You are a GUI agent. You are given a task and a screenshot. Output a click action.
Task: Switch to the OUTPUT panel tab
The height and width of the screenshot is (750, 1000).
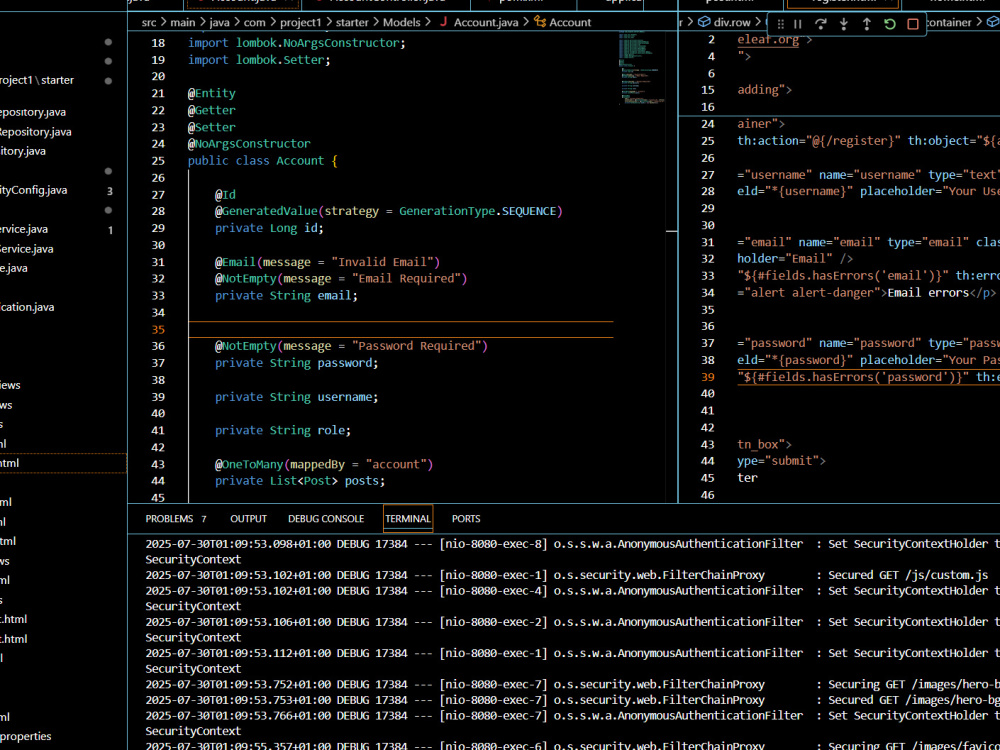tap(248, 518)
